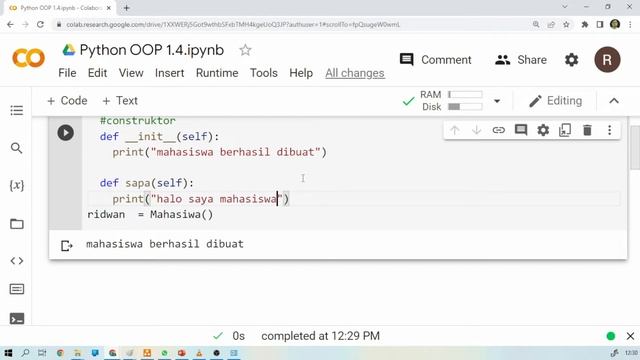640x360 pixels.
Task: Click the Colab CO logo
Action: (x=29, y=58)
